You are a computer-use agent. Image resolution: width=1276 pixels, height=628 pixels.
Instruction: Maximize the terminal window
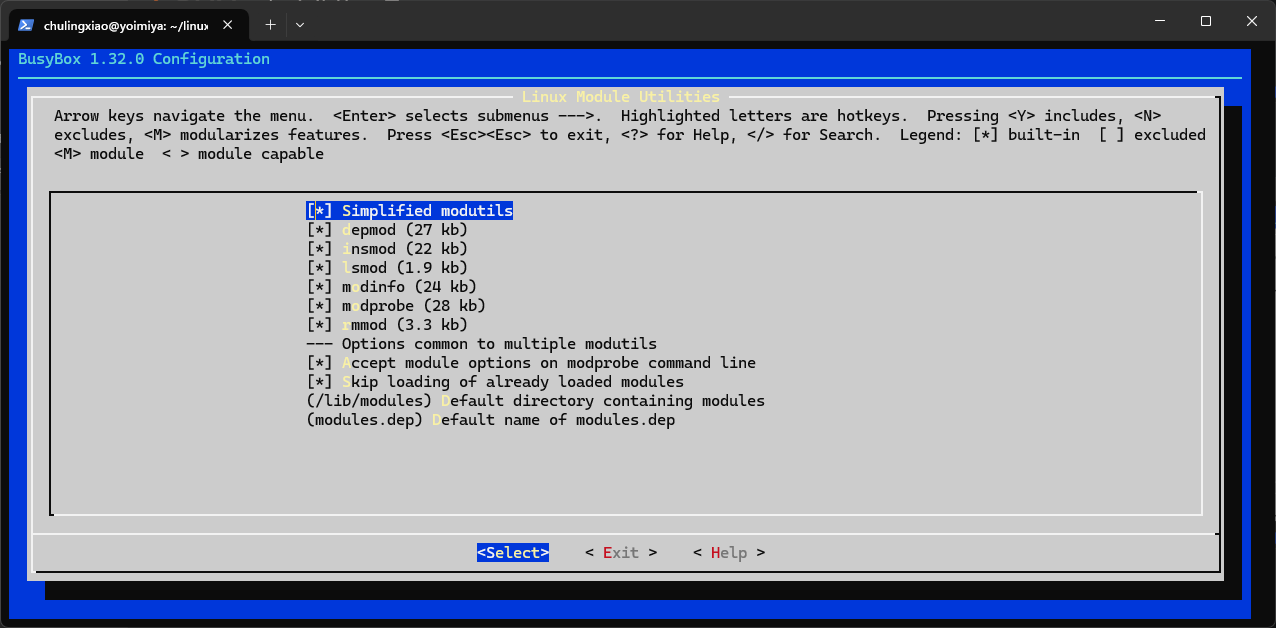click(1206, 21)
